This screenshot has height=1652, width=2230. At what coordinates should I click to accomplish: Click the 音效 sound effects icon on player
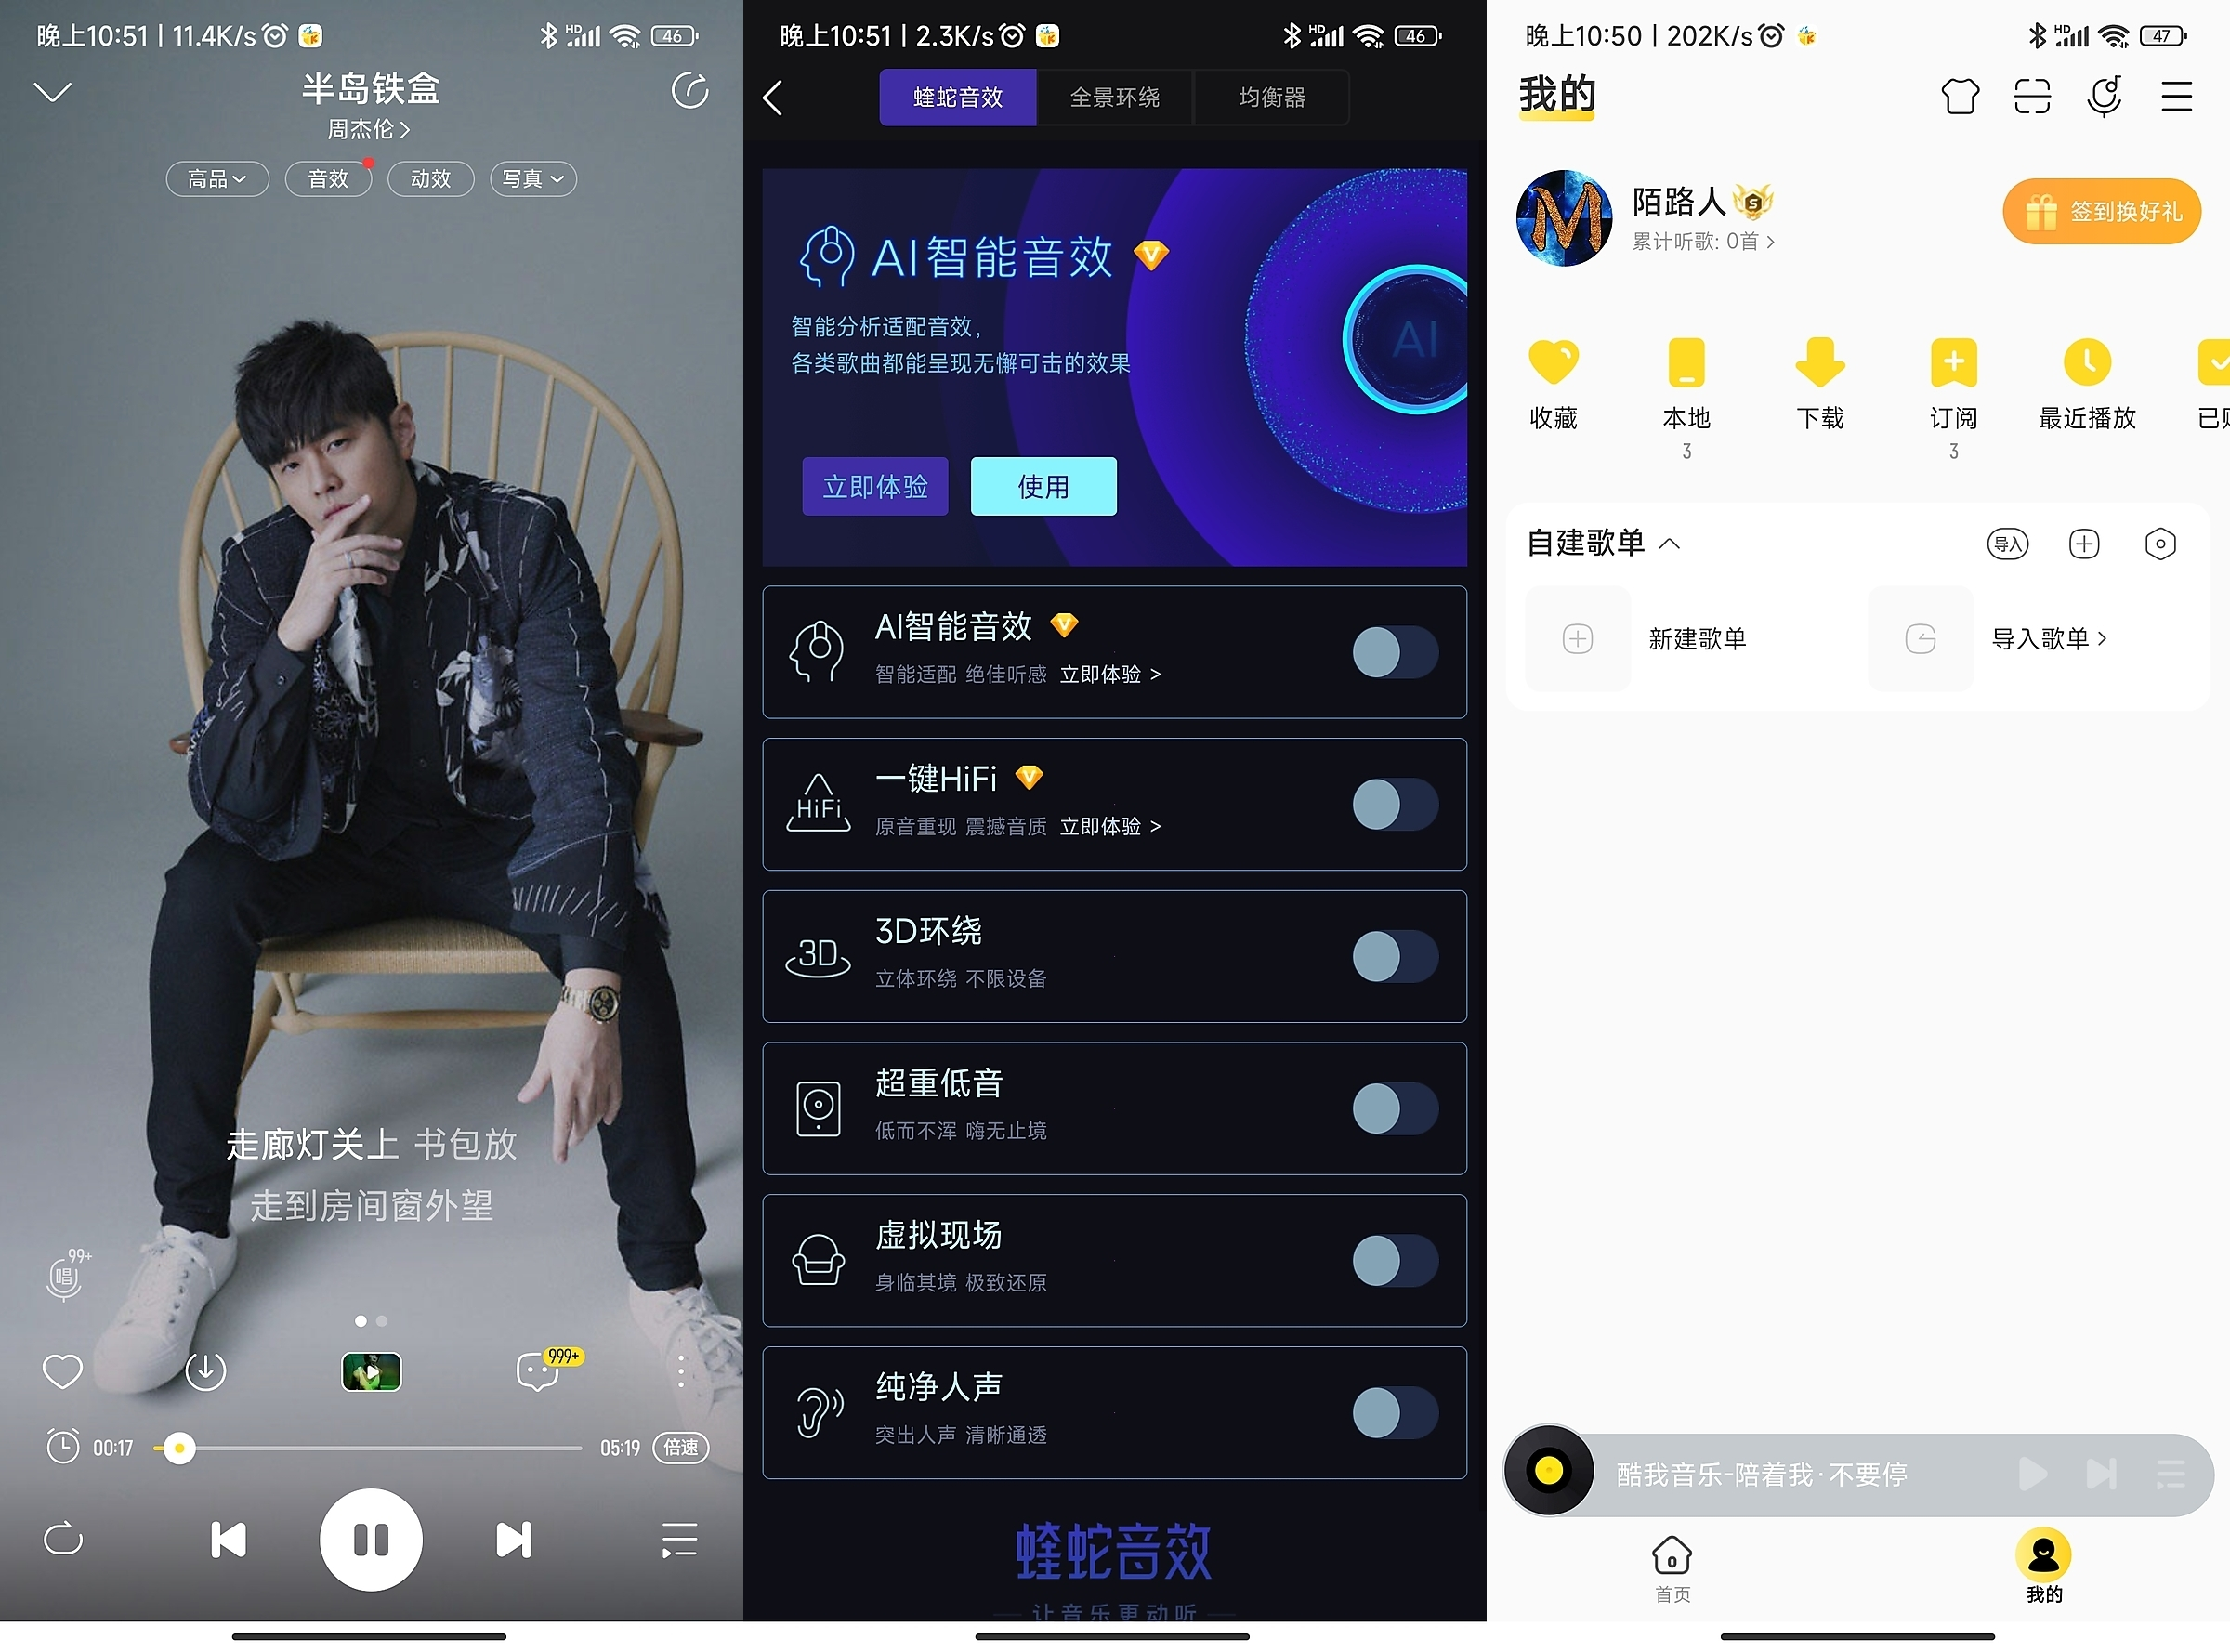pos(328,178)
